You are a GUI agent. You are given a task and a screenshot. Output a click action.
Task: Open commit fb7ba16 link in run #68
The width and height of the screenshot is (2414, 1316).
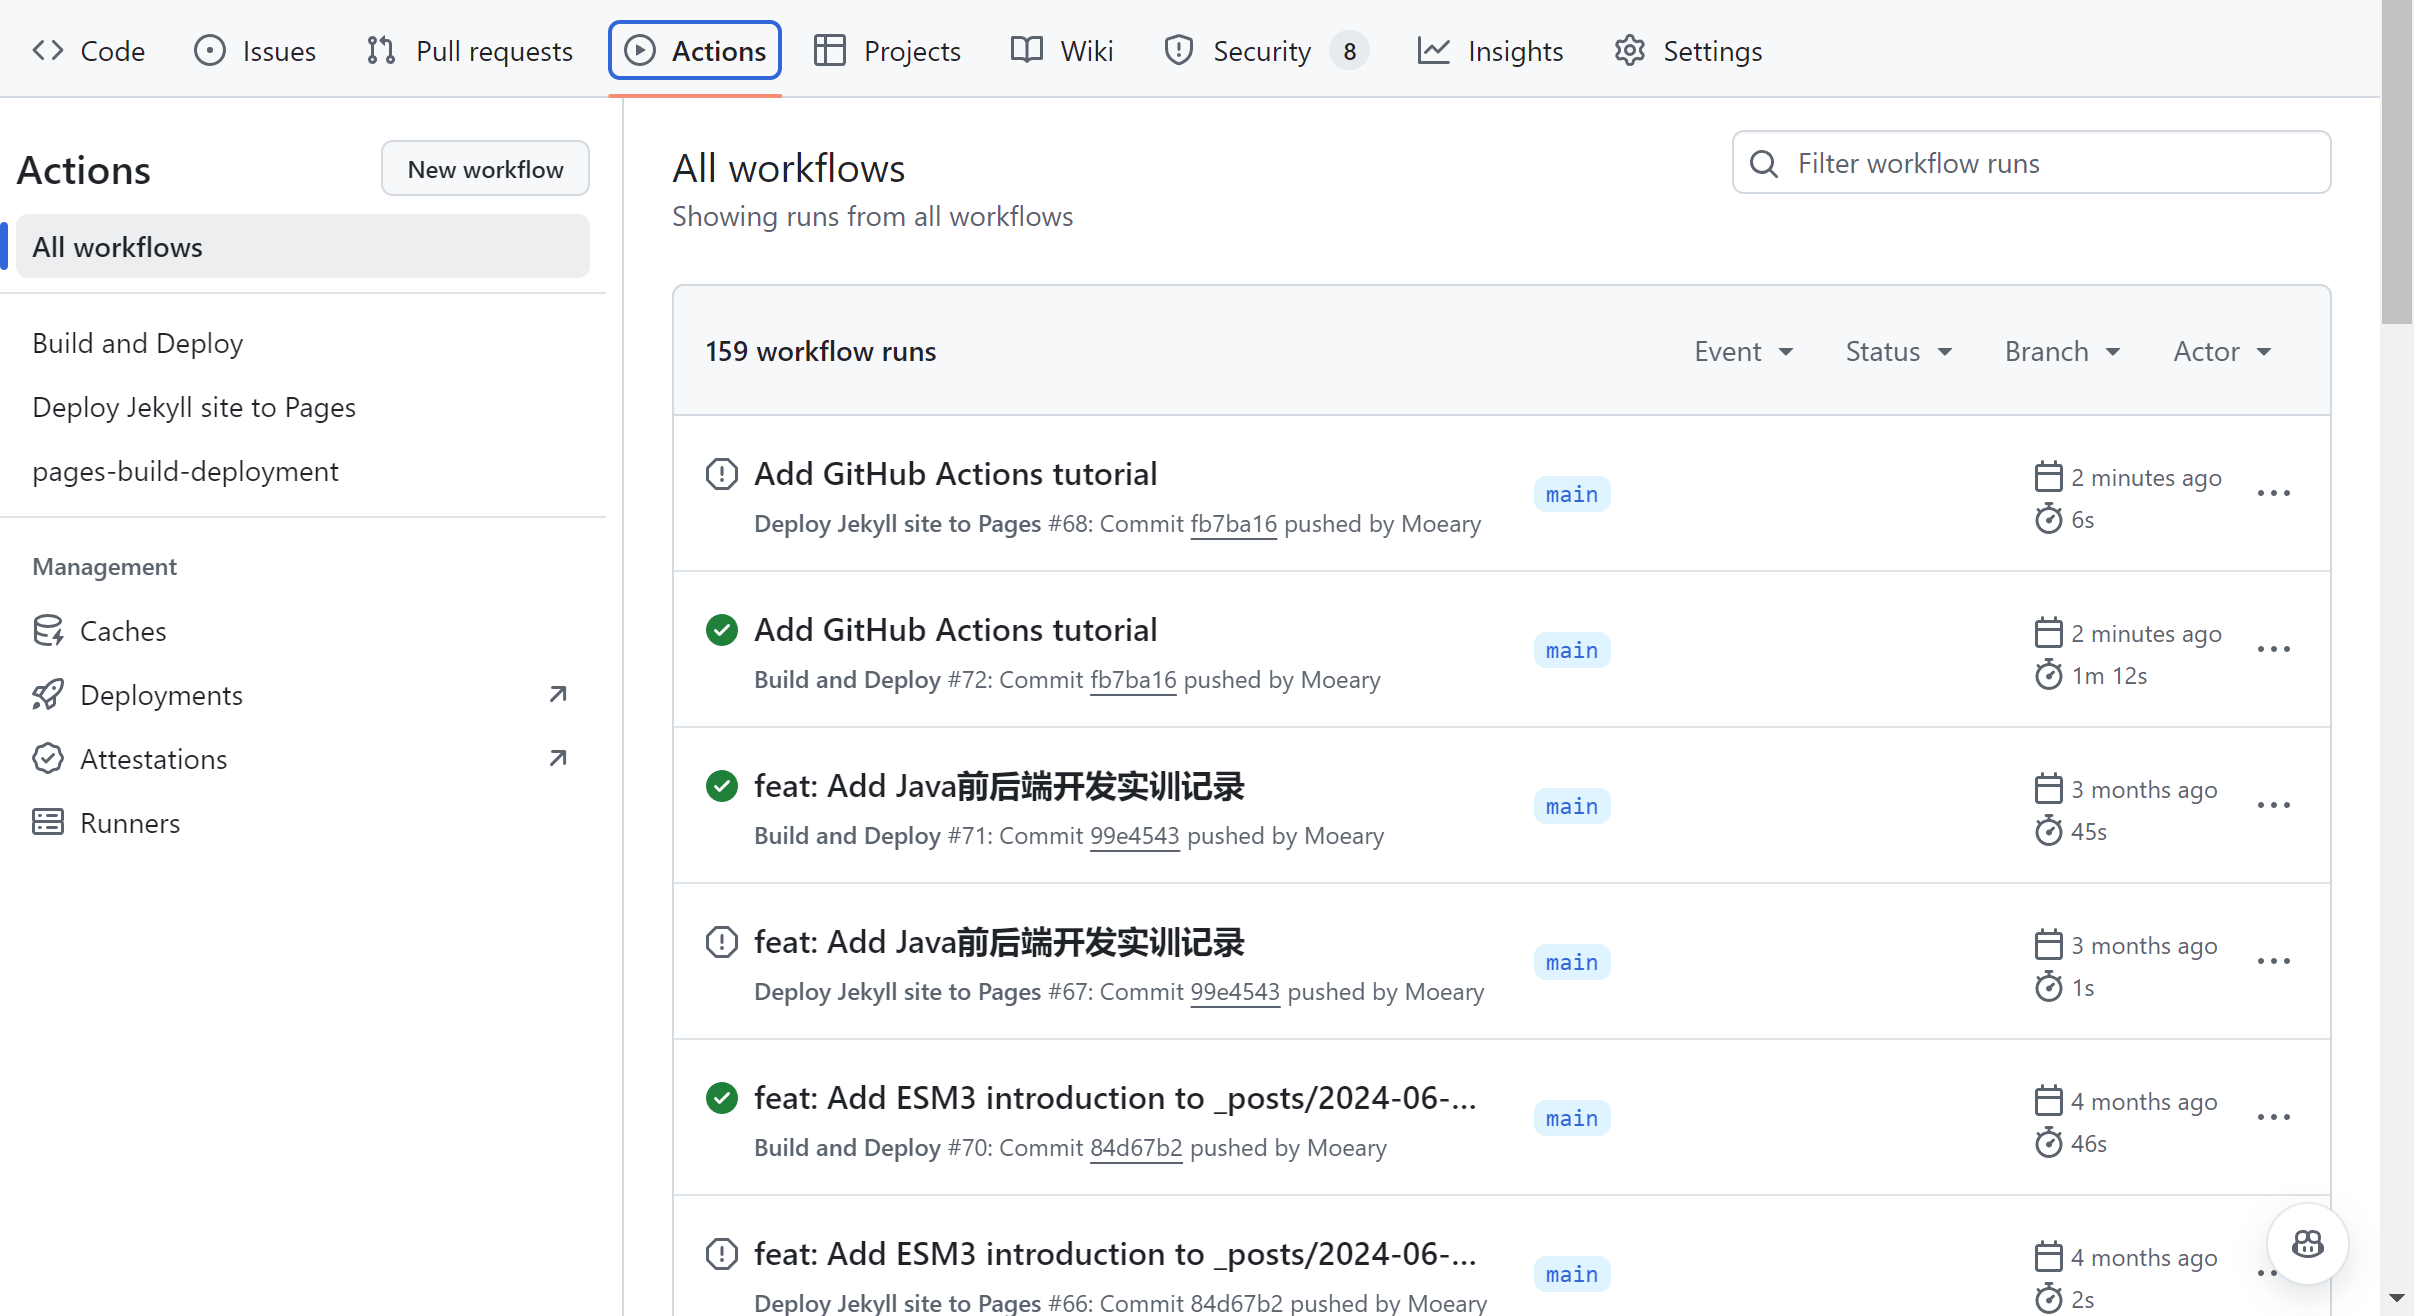click(1233, 524)
